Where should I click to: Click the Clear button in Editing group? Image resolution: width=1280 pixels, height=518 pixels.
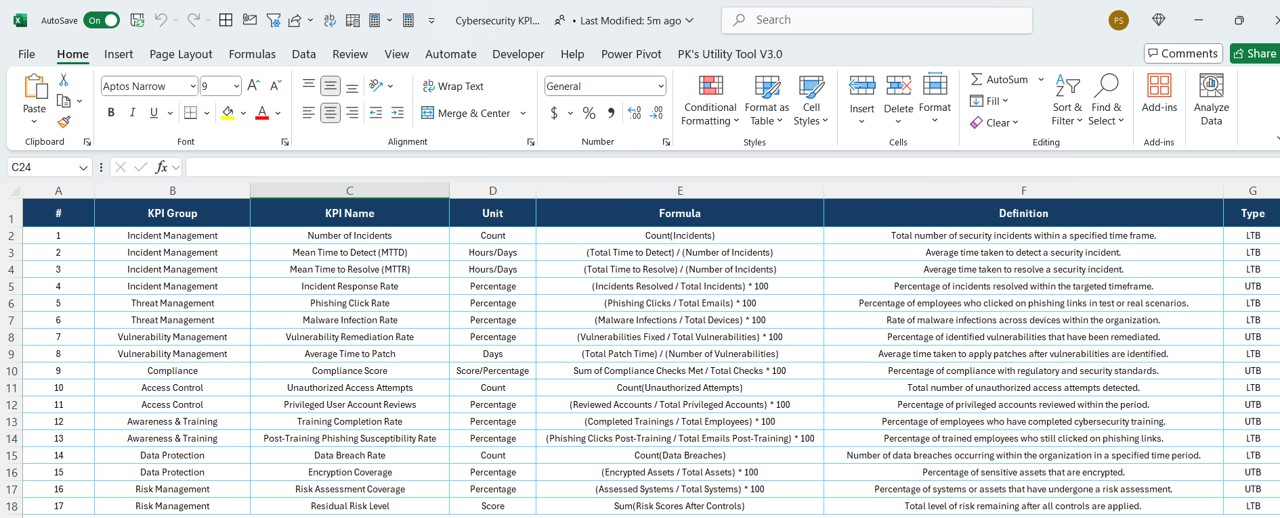pyautogui.click(x=994, y=122)
